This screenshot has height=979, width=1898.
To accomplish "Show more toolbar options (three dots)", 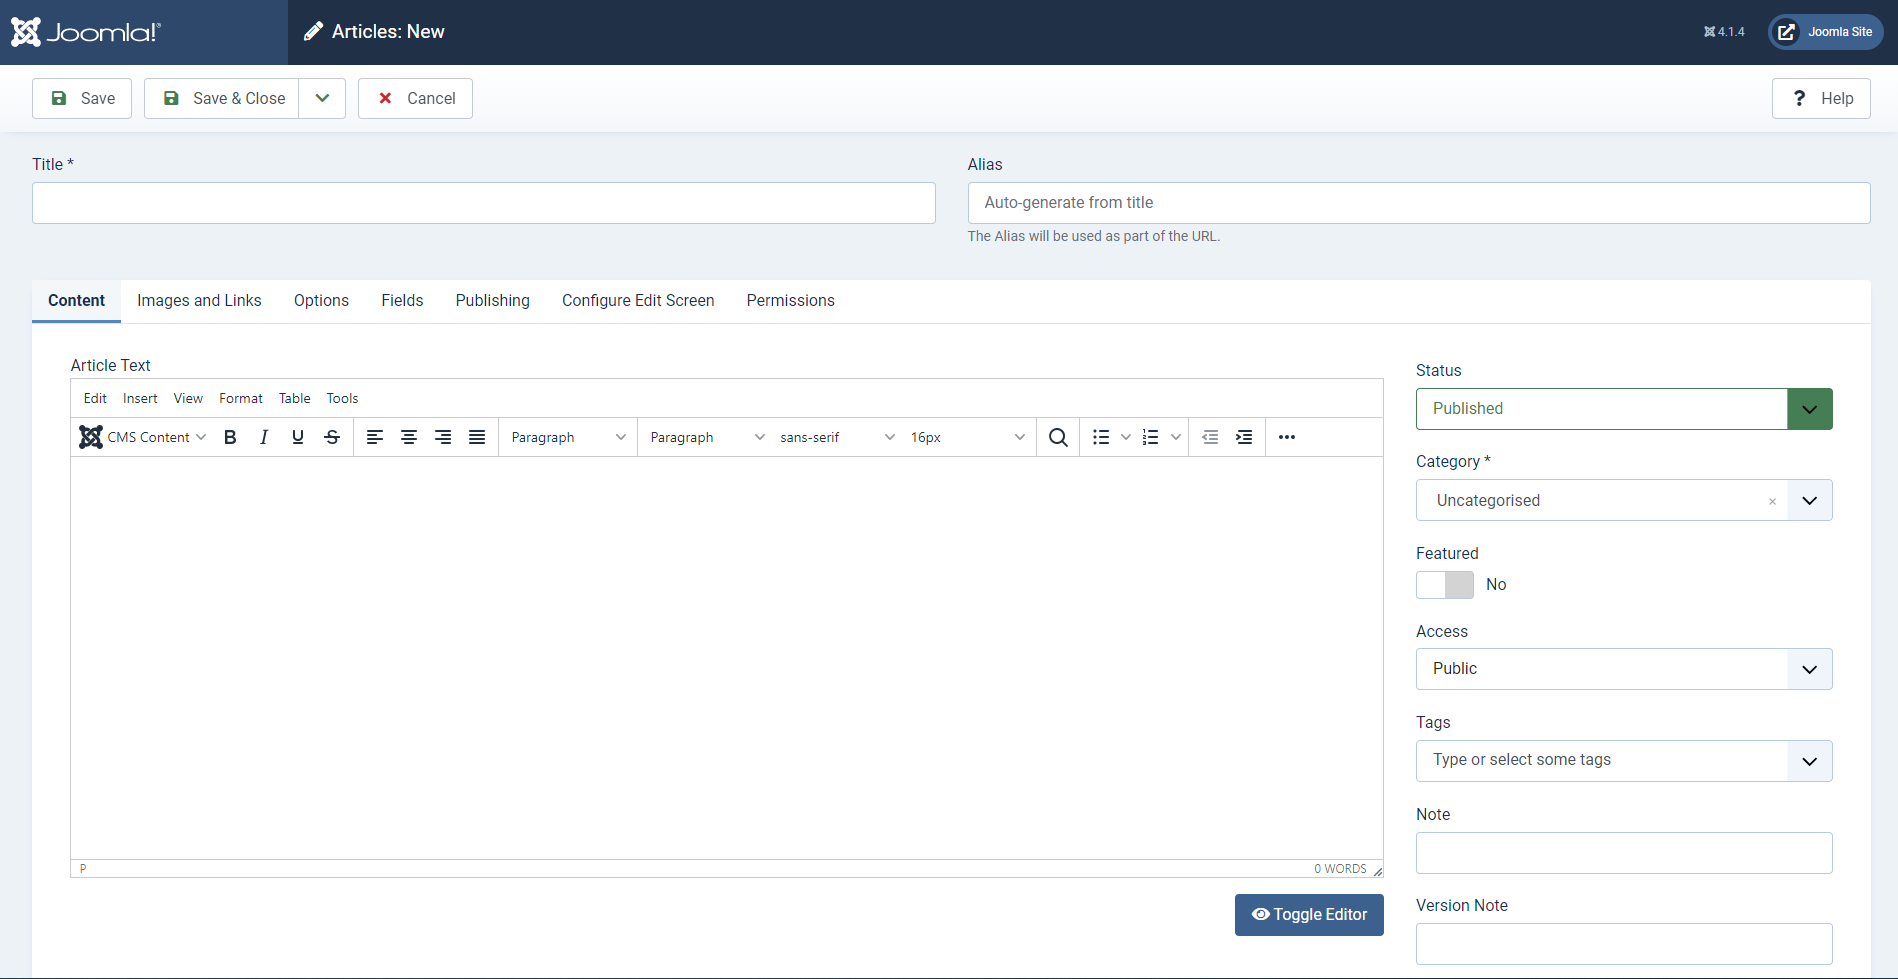I will click(x=1287, y=437).
